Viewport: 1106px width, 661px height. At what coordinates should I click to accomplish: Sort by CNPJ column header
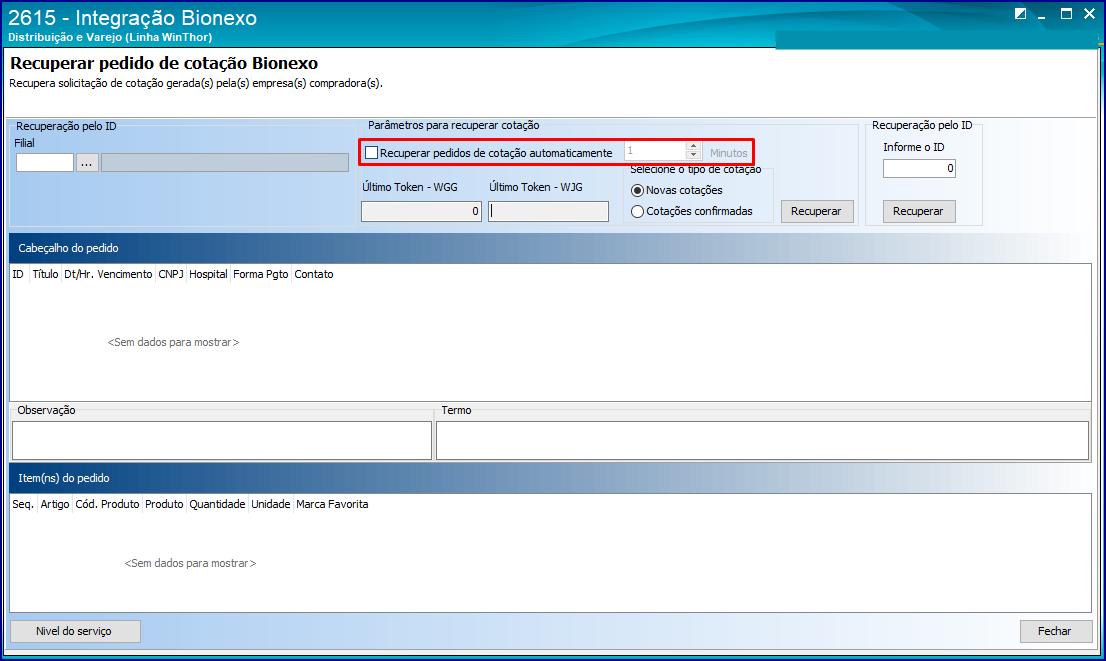(171, 274)
